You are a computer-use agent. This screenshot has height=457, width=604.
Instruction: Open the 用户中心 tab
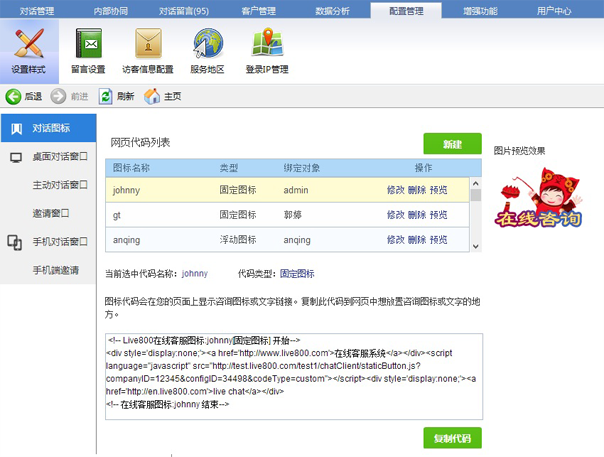point(553,11)
